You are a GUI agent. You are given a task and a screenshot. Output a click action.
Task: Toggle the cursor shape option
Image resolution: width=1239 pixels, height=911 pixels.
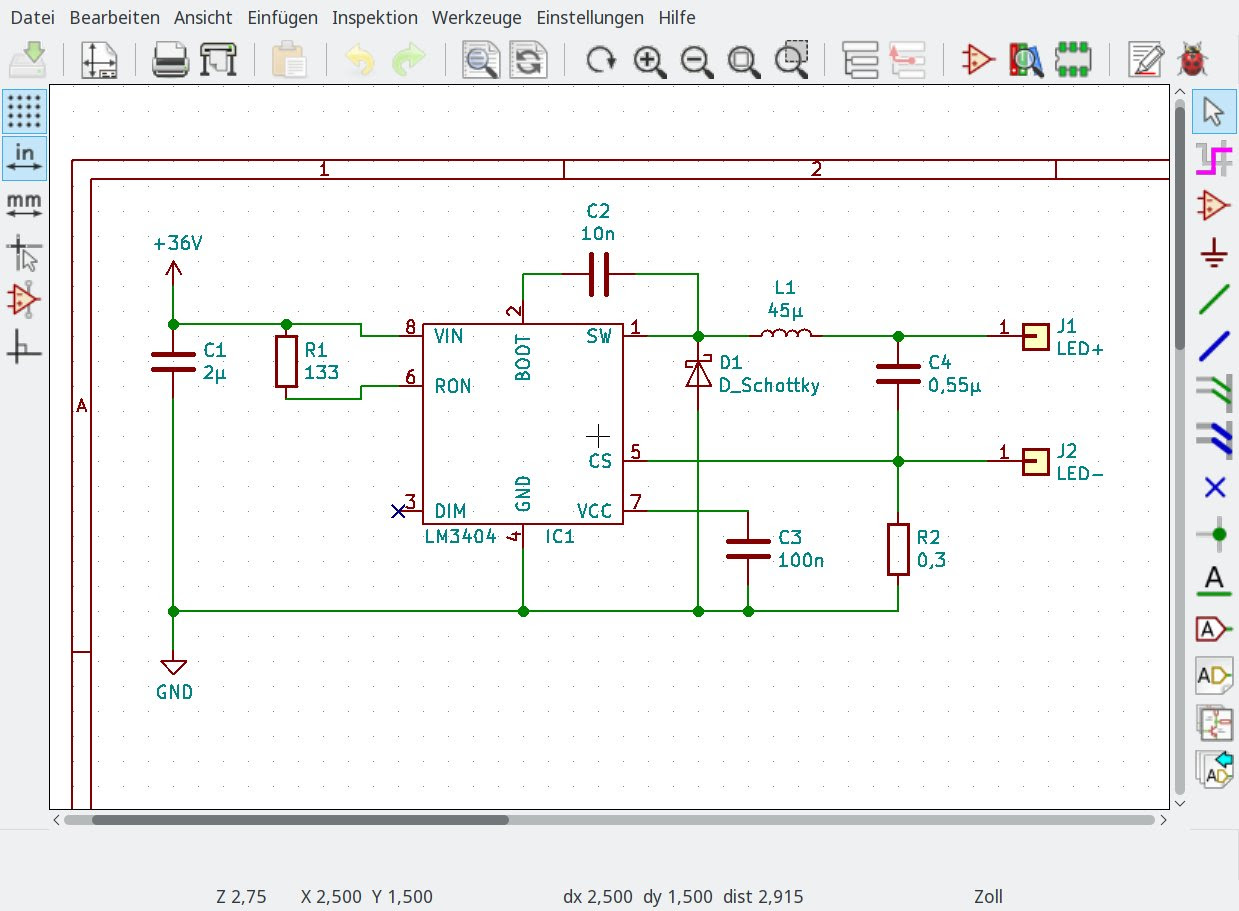point(24,252)
